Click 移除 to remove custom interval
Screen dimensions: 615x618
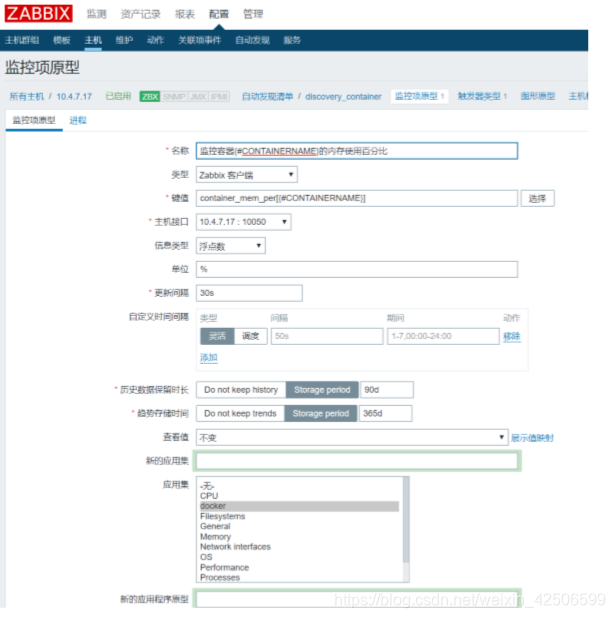(x=512, y=336)
